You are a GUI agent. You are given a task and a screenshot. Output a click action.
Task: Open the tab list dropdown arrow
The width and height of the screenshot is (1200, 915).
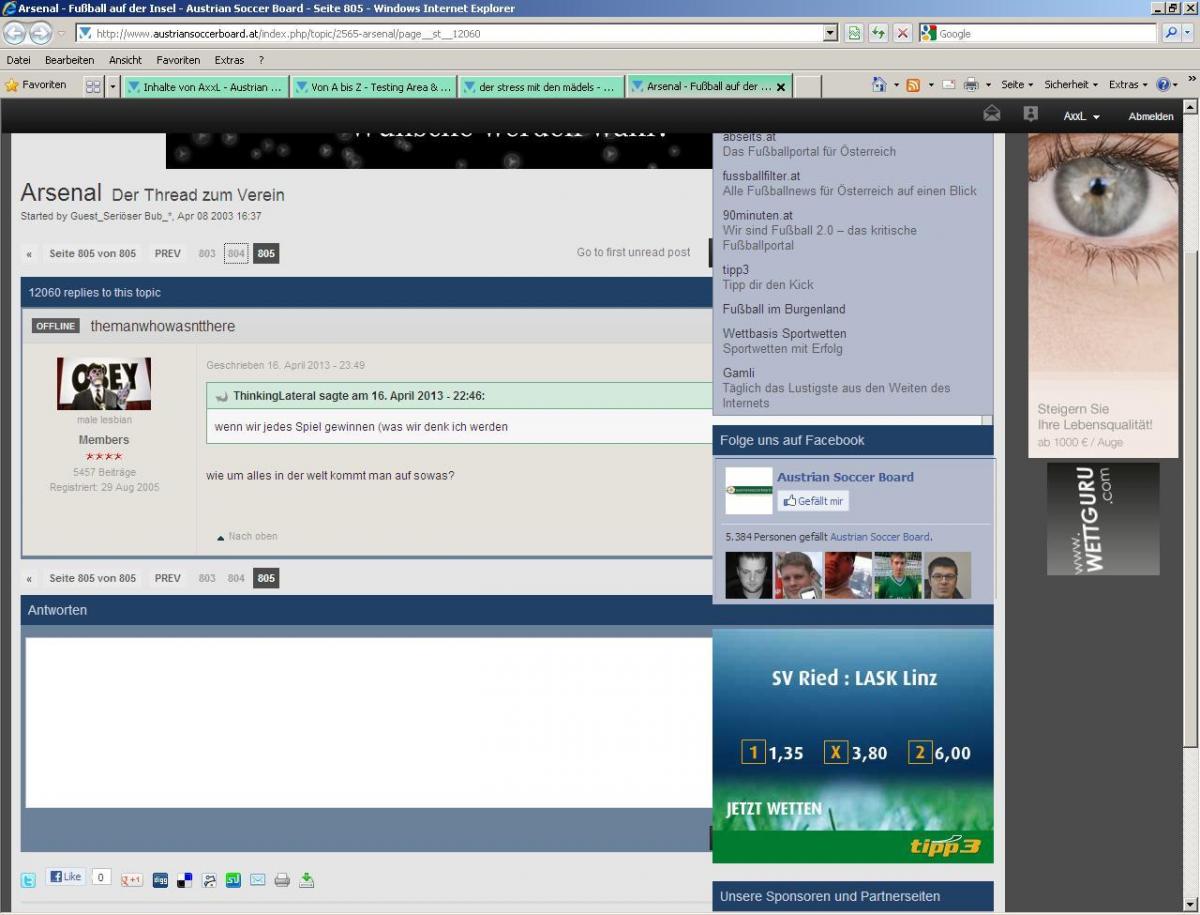tap(113, 86)
